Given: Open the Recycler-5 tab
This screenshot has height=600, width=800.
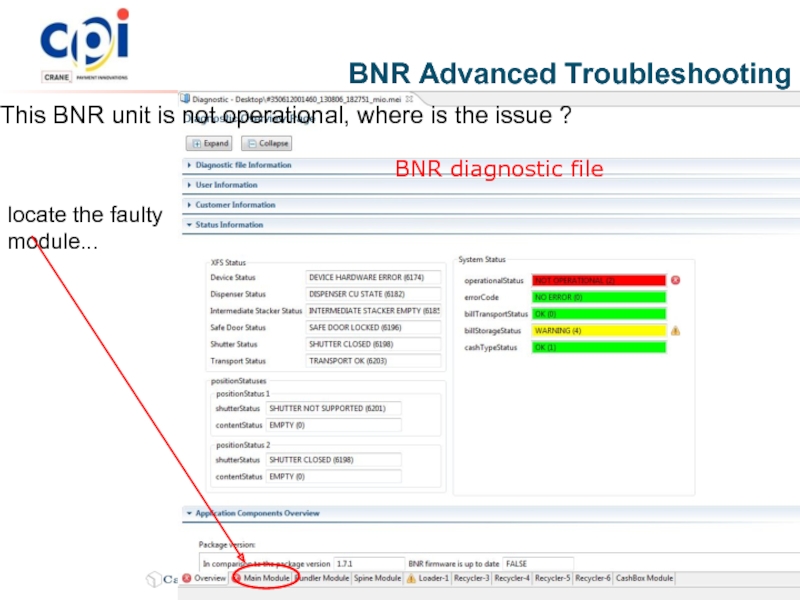Looking at the screenshot, I should (x=553, y=578).
